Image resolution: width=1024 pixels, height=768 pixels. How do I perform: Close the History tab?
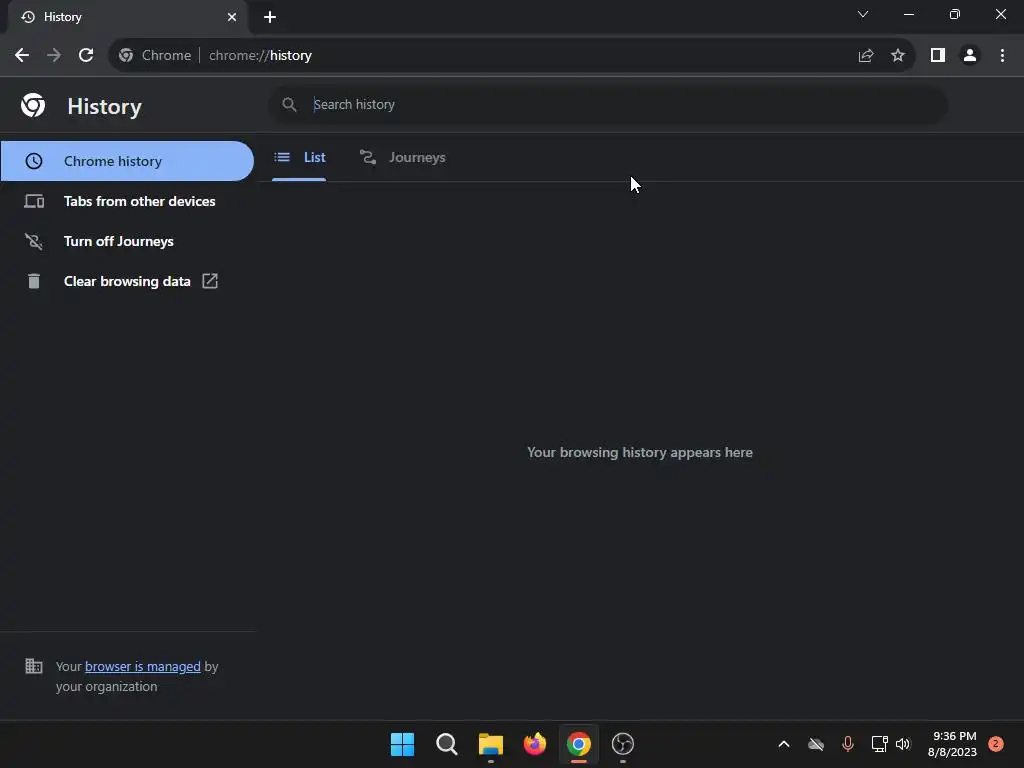click(232, 17)
